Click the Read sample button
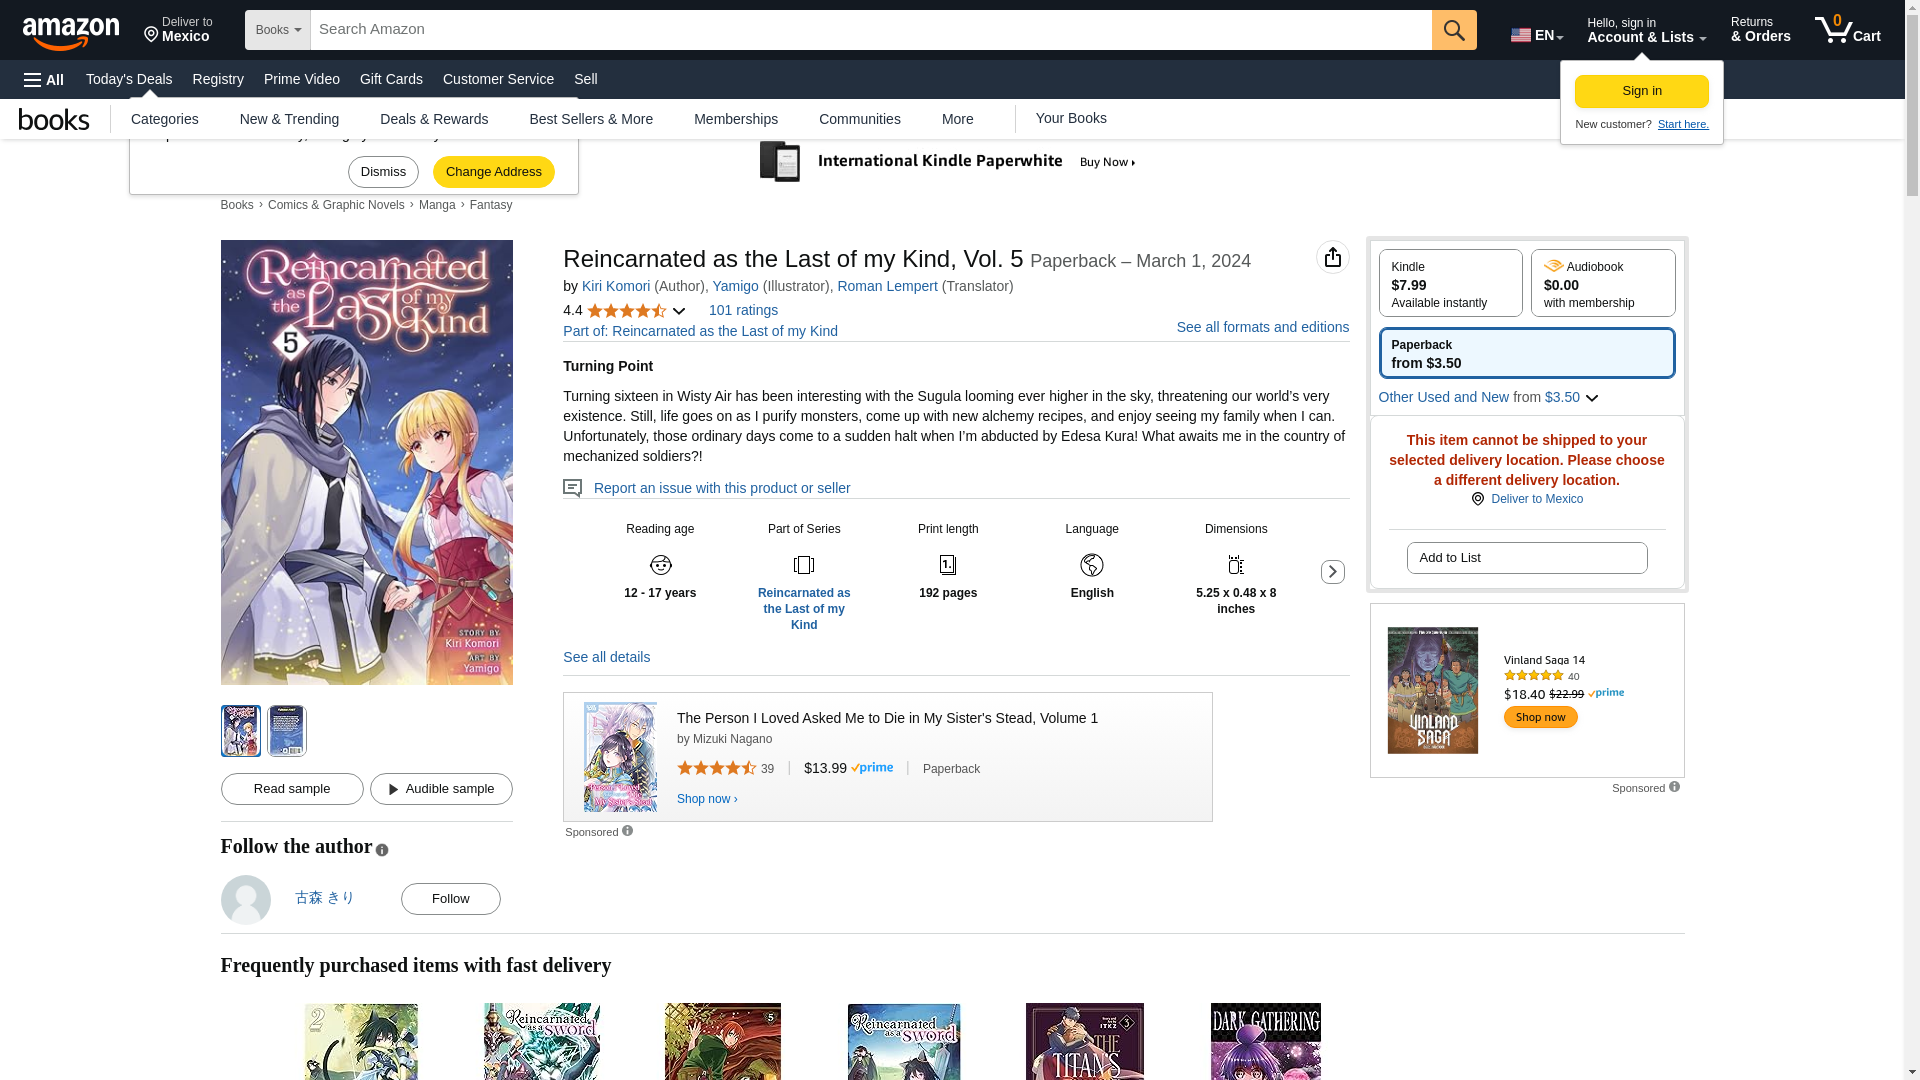 (292, 789)
